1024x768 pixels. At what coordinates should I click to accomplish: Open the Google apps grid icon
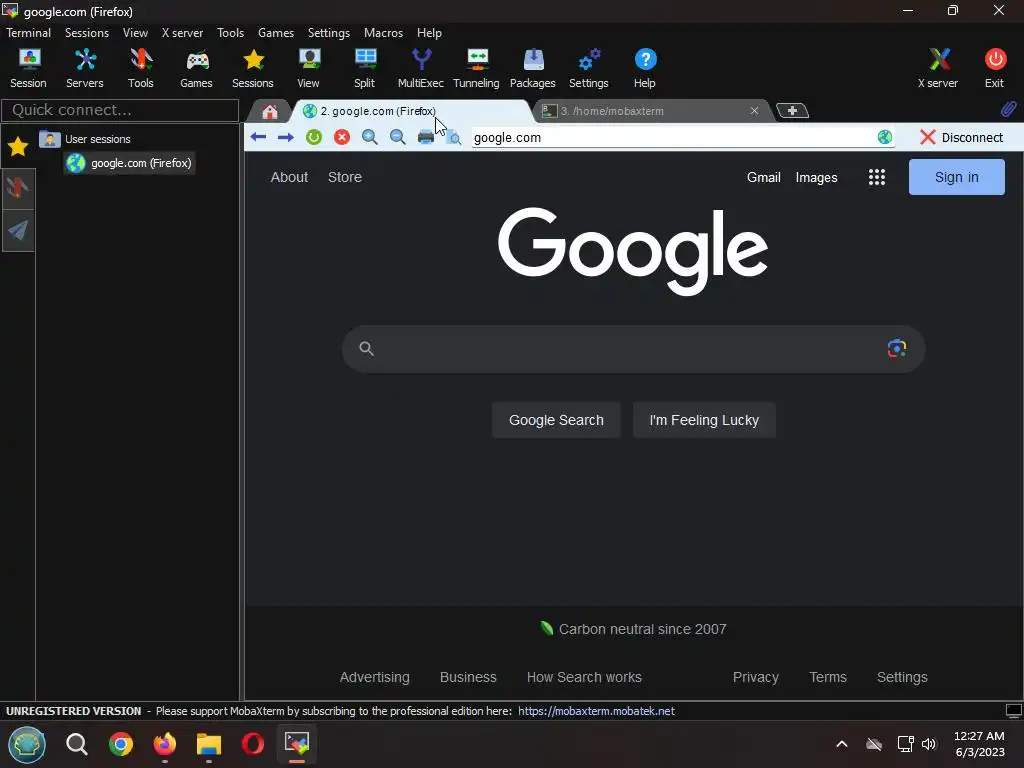877,177
